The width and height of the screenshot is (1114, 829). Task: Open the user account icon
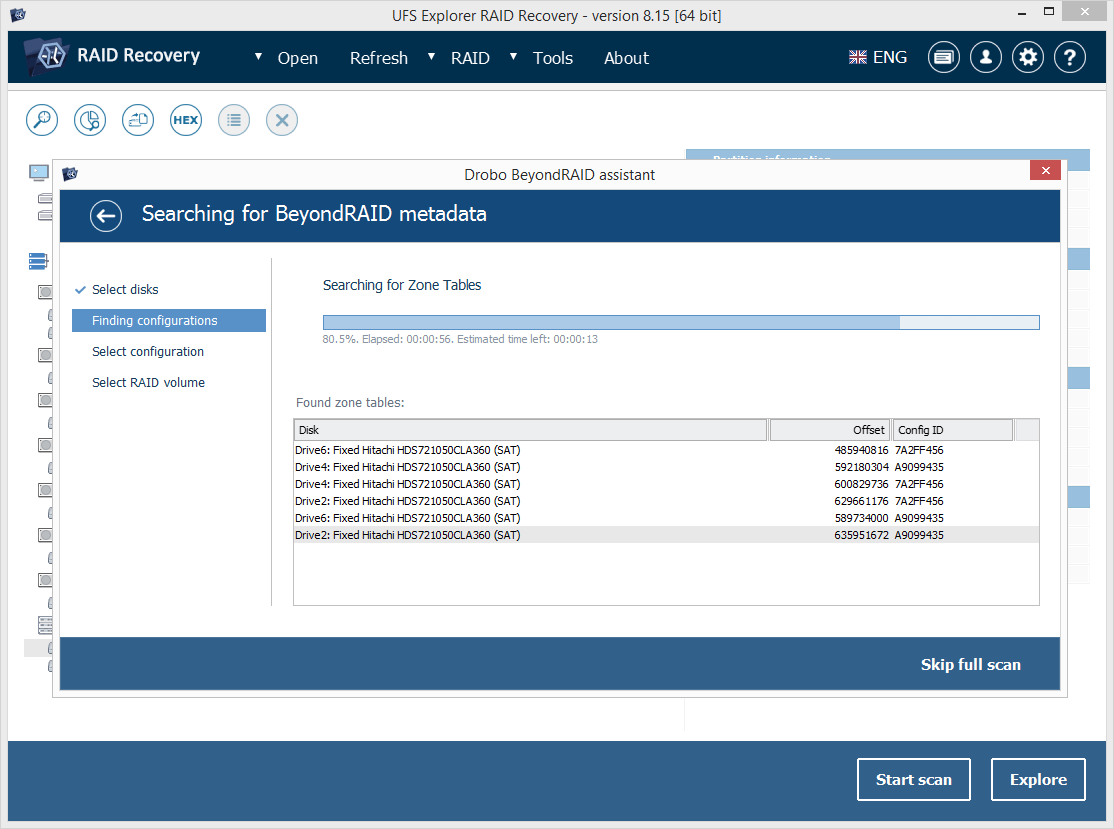(985, 58)
